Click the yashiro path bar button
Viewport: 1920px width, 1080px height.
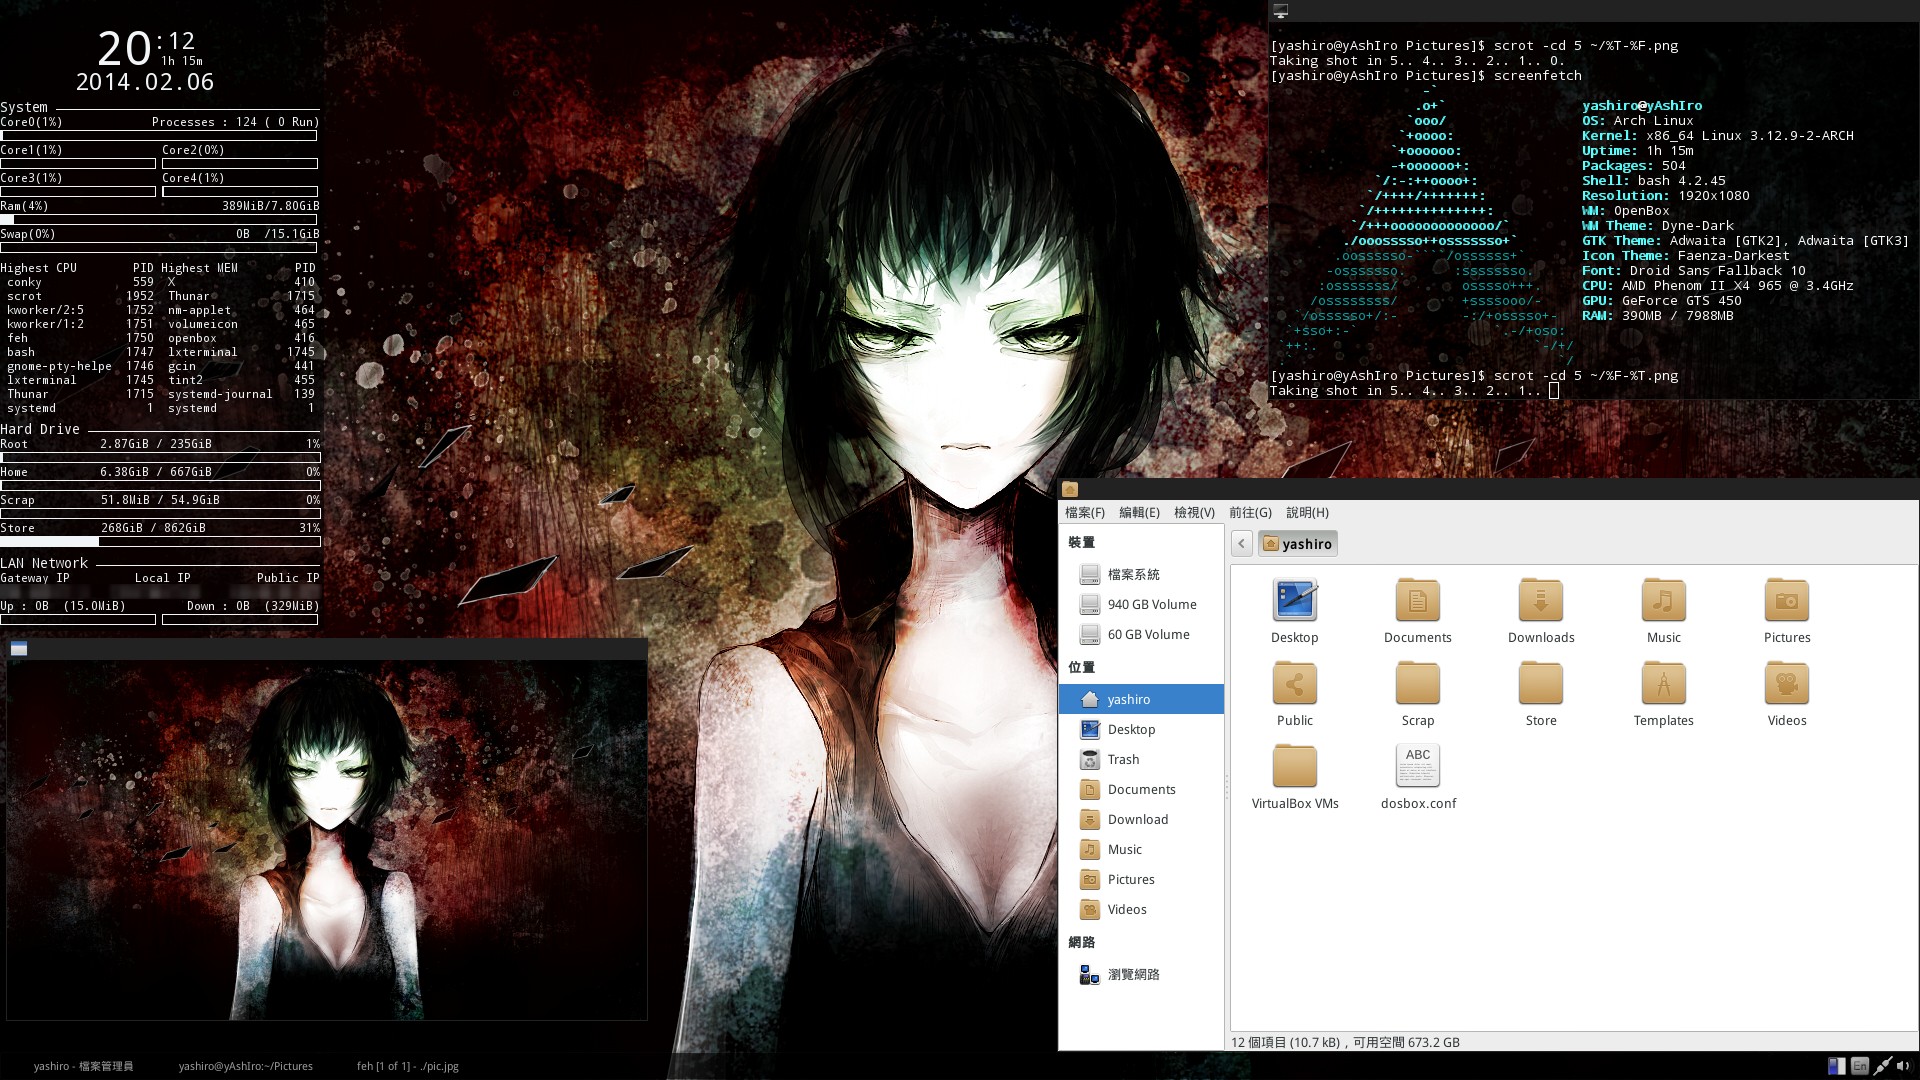(1297, 543)
